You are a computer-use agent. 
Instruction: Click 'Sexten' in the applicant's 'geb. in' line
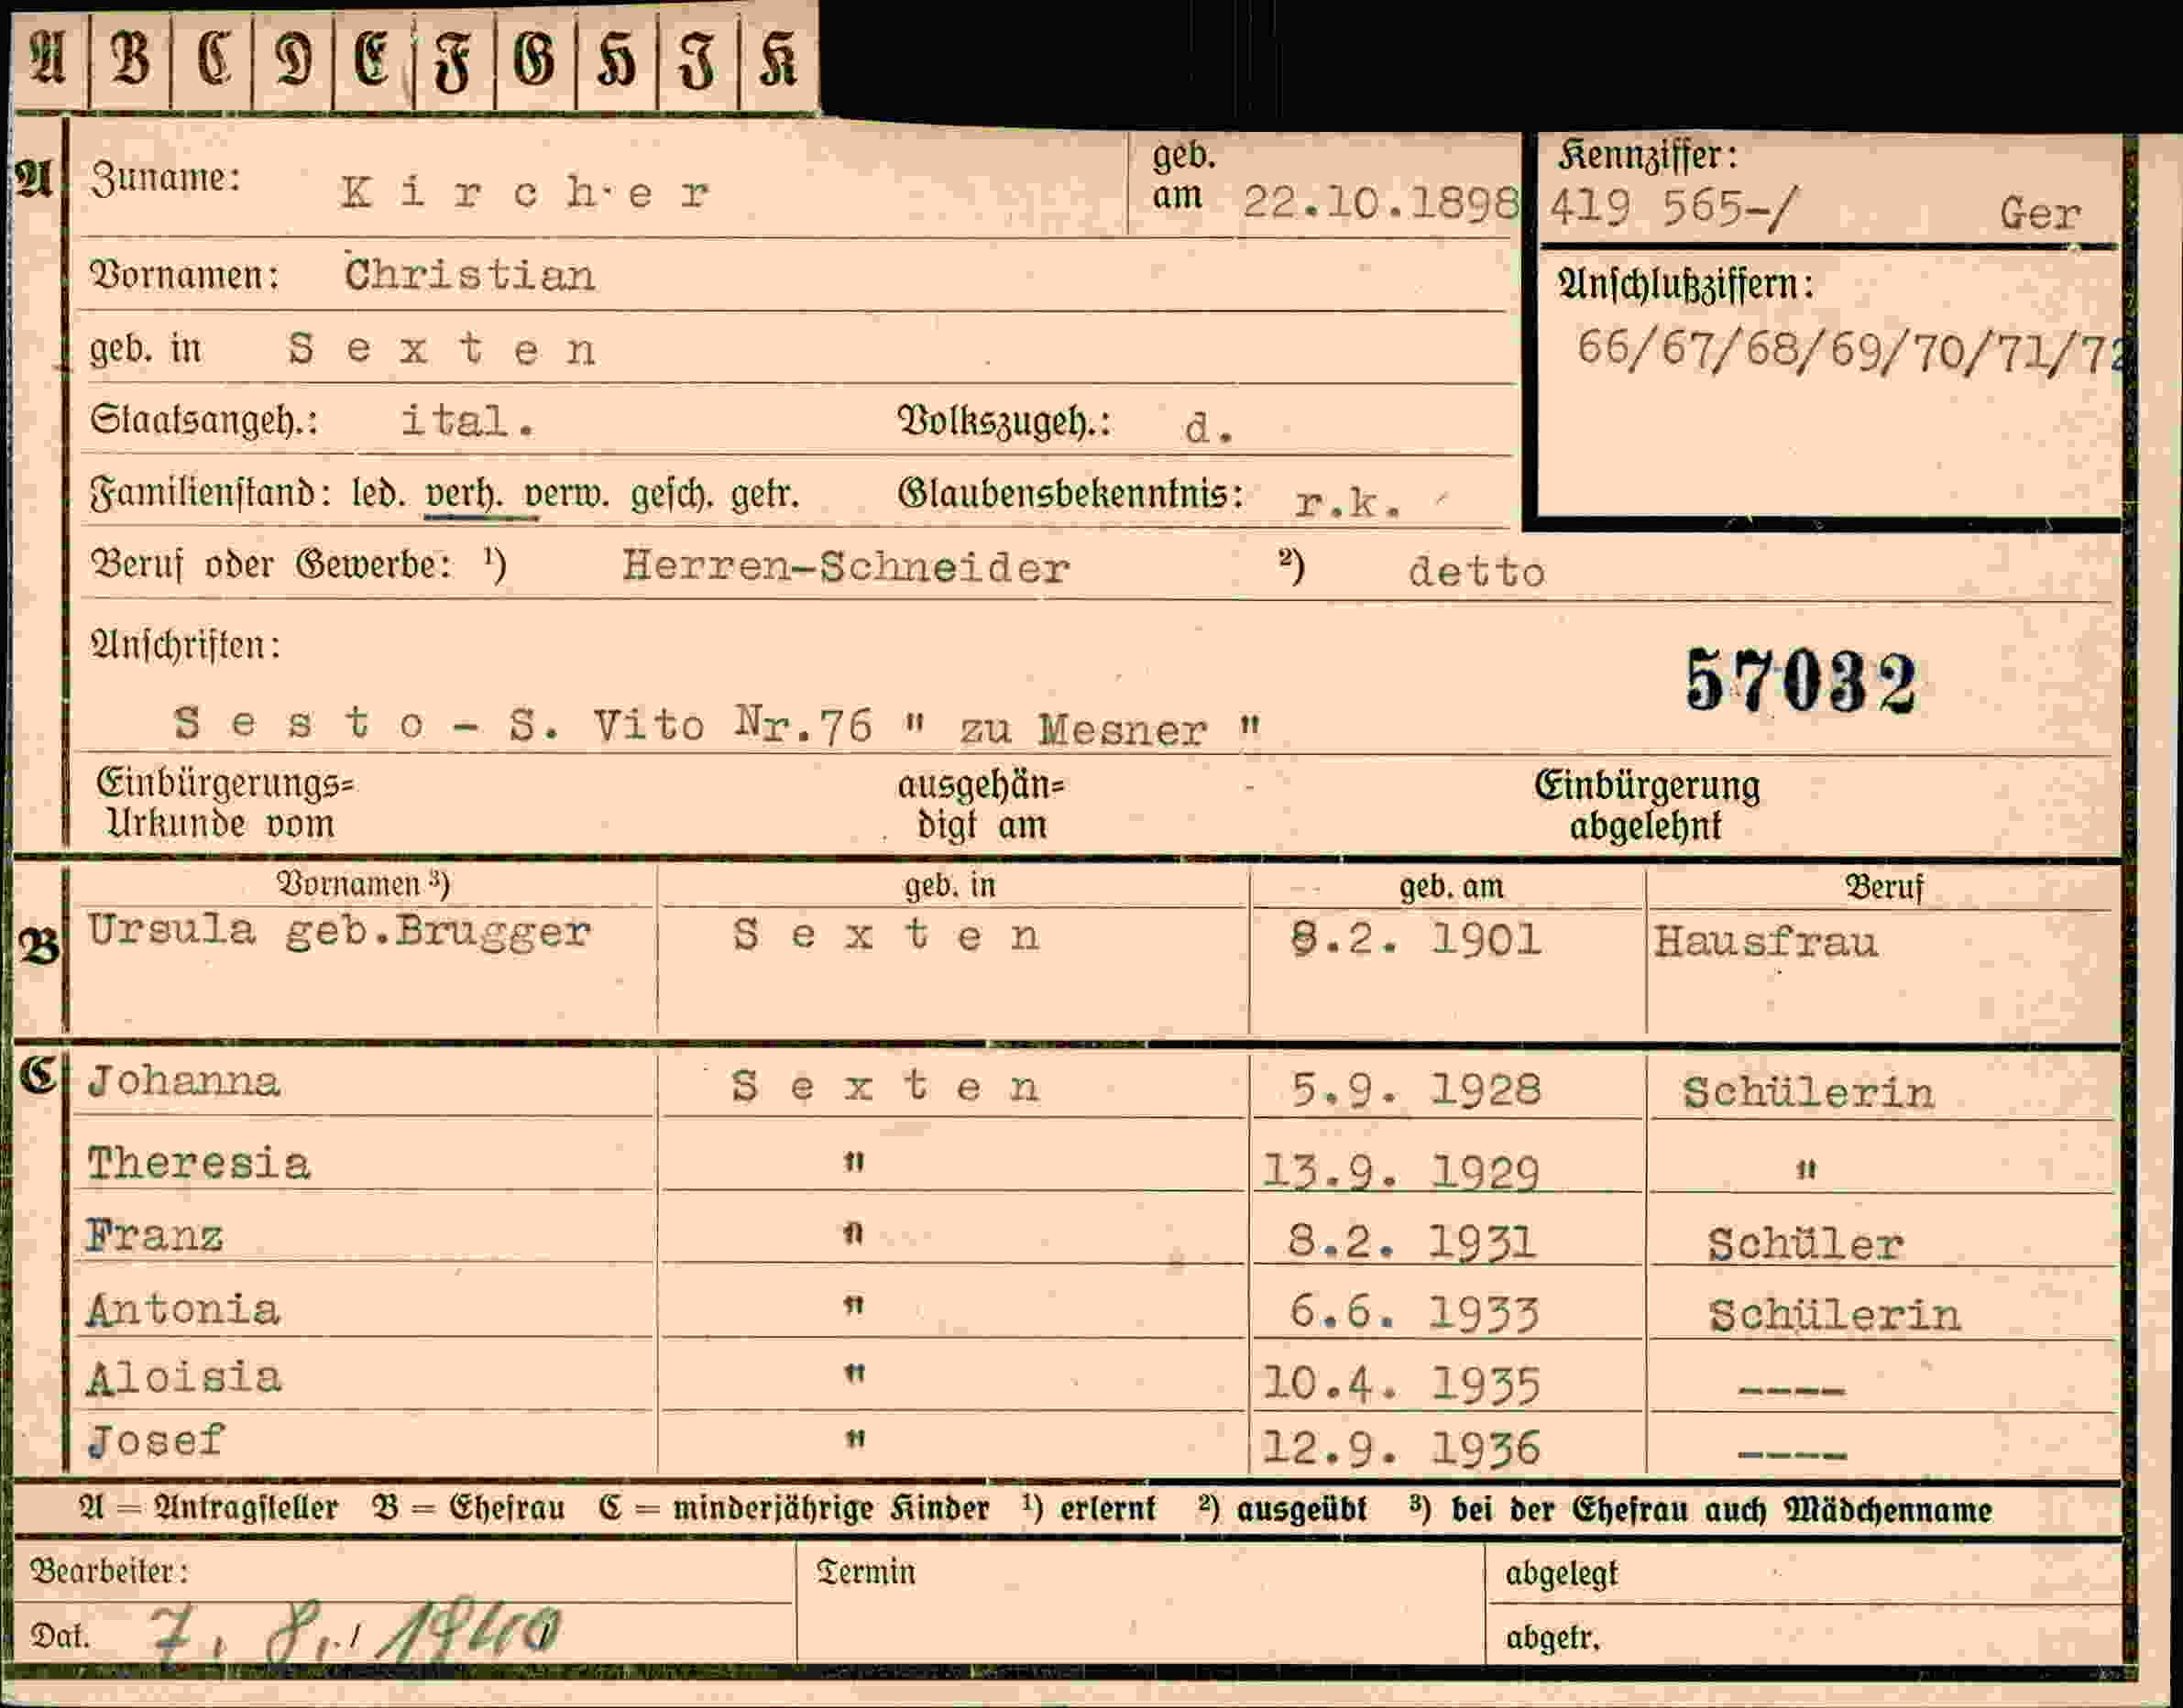coord(442,349)
